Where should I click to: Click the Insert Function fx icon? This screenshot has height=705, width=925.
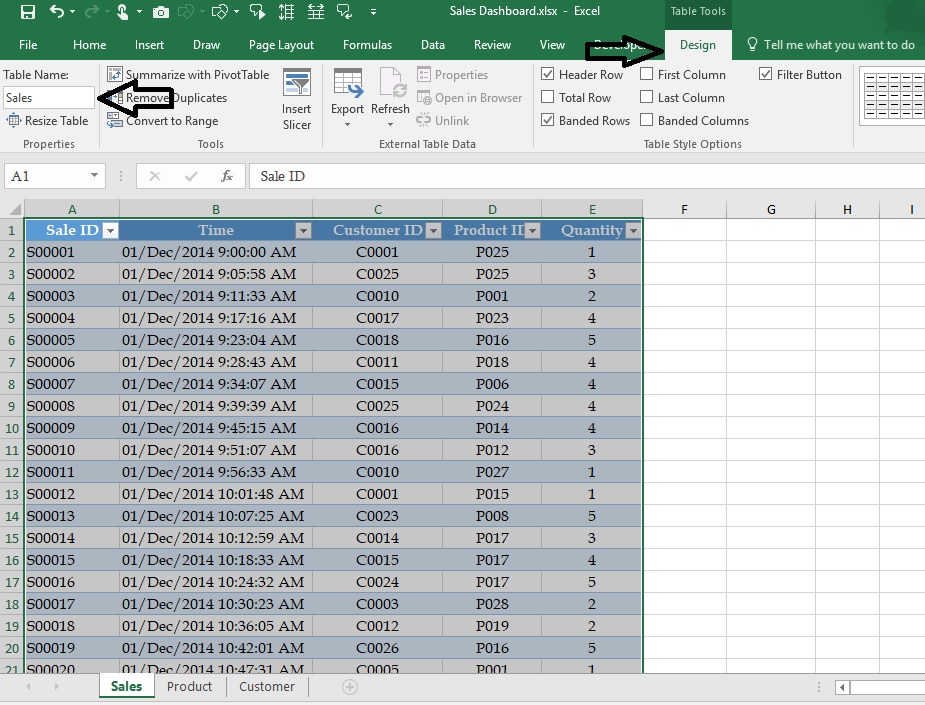click(x=227, y=176)
